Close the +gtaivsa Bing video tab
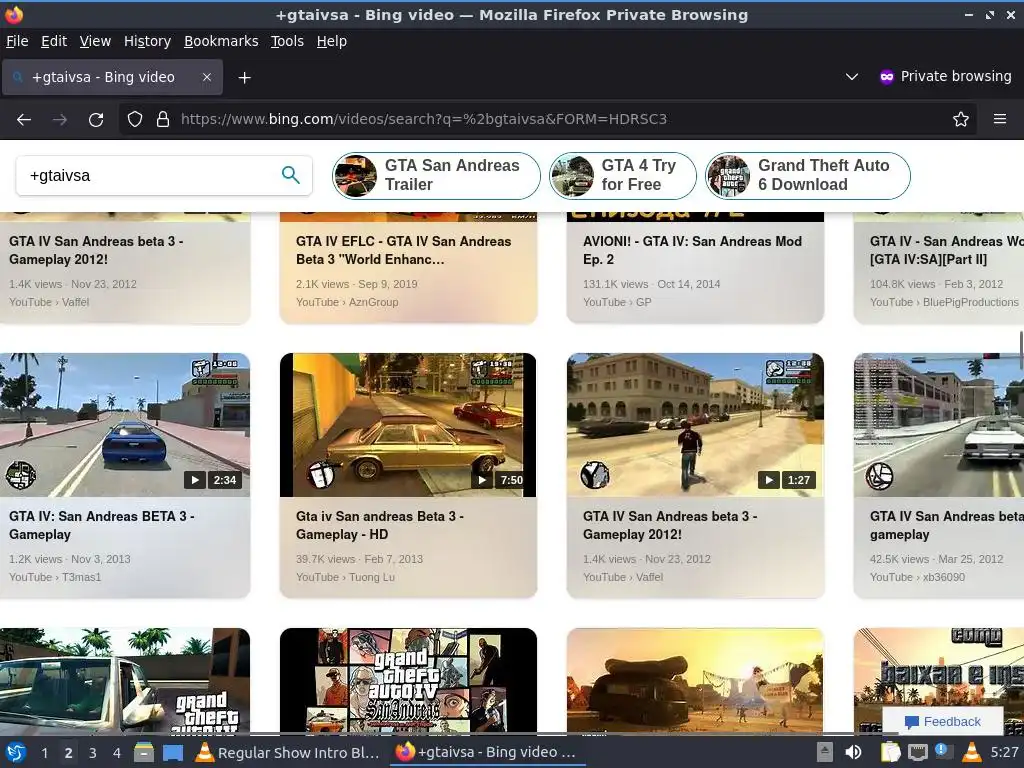Screen dimensions: 1024x768 (x=207, y=77)
